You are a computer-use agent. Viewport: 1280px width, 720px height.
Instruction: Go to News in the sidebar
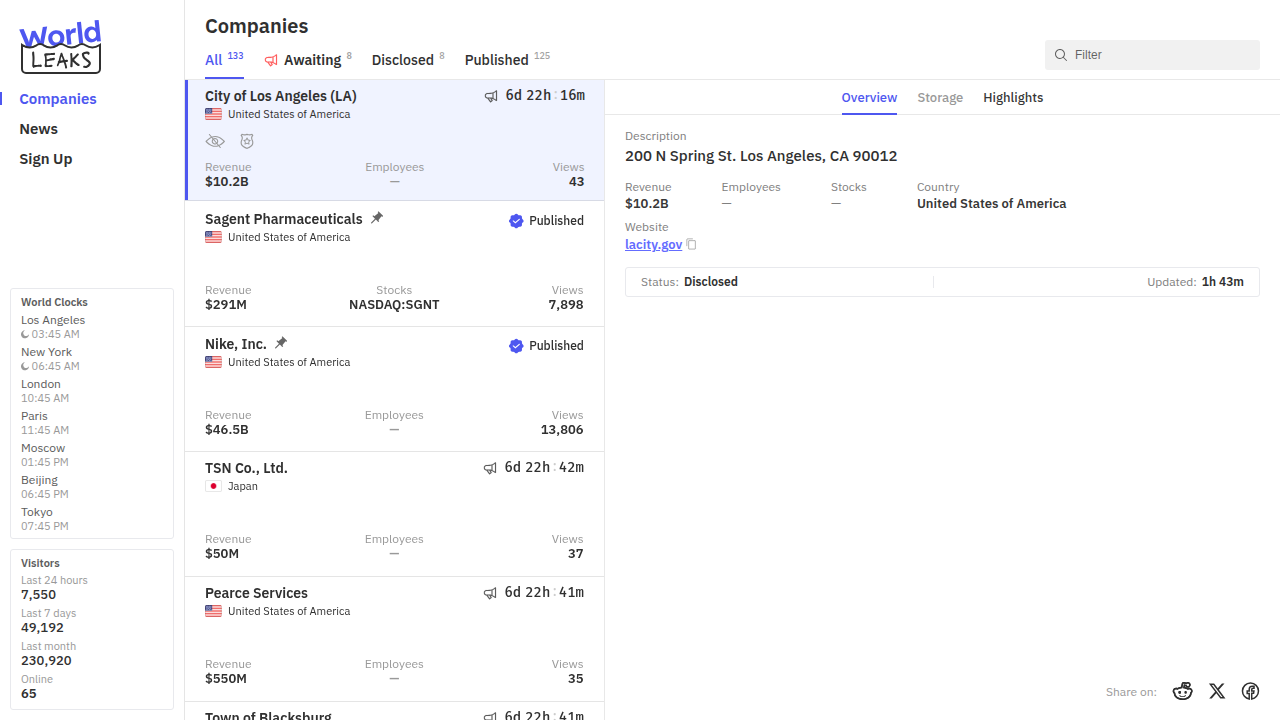pos(39,129)
